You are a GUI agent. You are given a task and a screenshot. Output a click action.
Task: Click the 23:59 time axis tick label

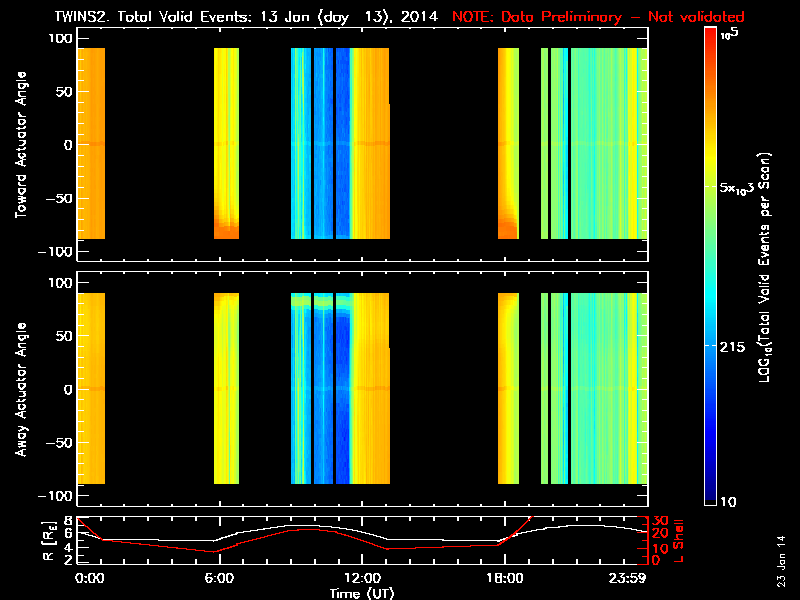point(627,578)
